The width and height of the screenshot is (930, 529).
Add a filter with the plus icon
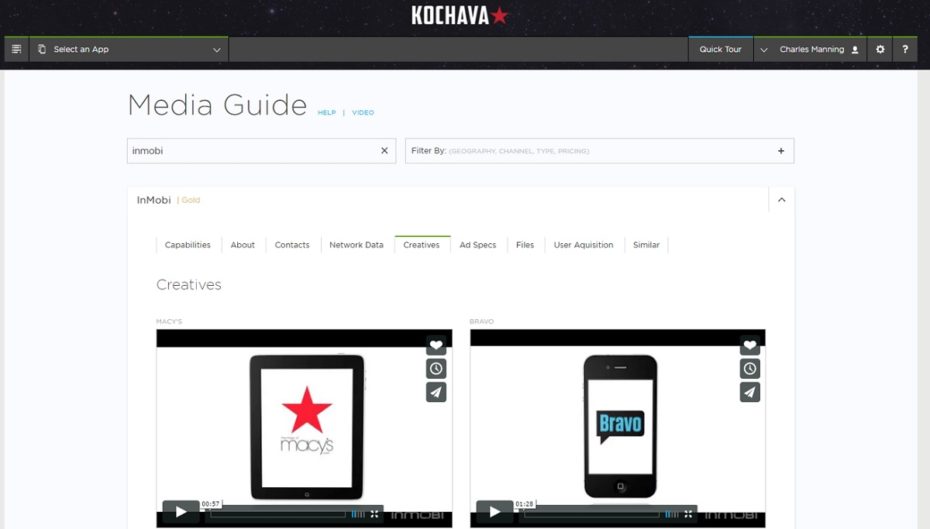tap(781, 151)
